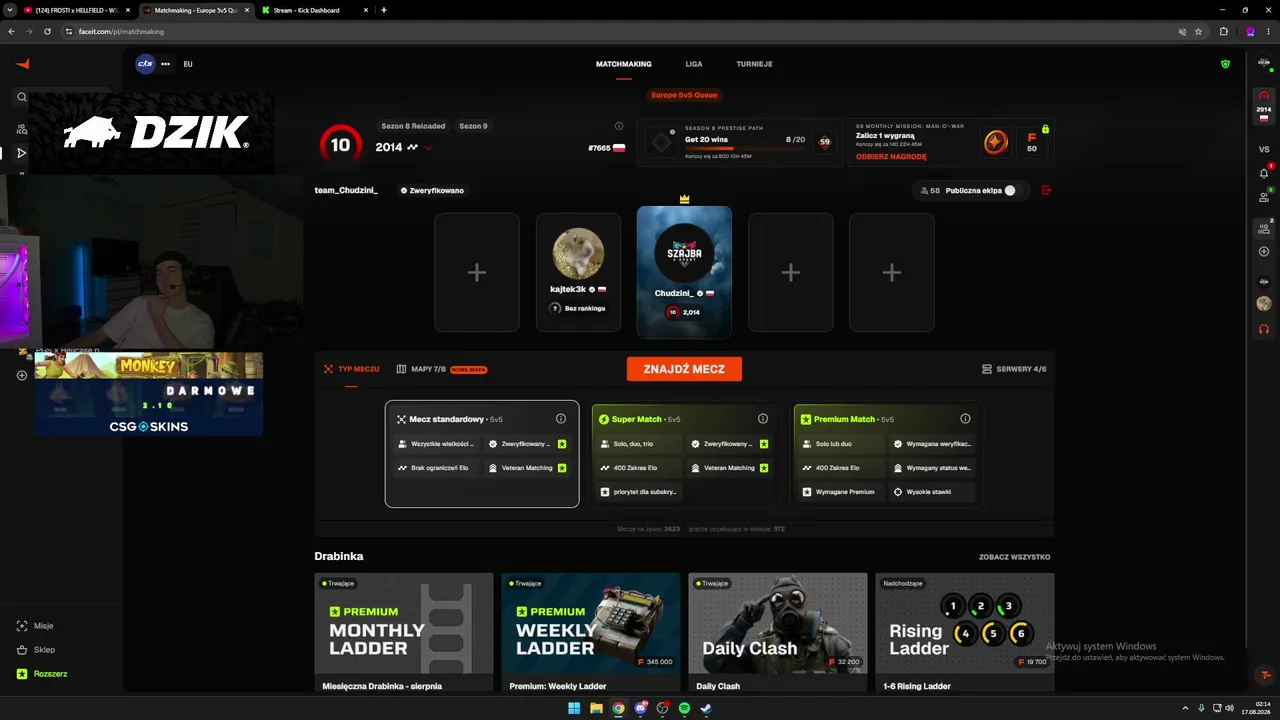
Task: Click the locked F 50 points reward
Action: (1032, 141)
